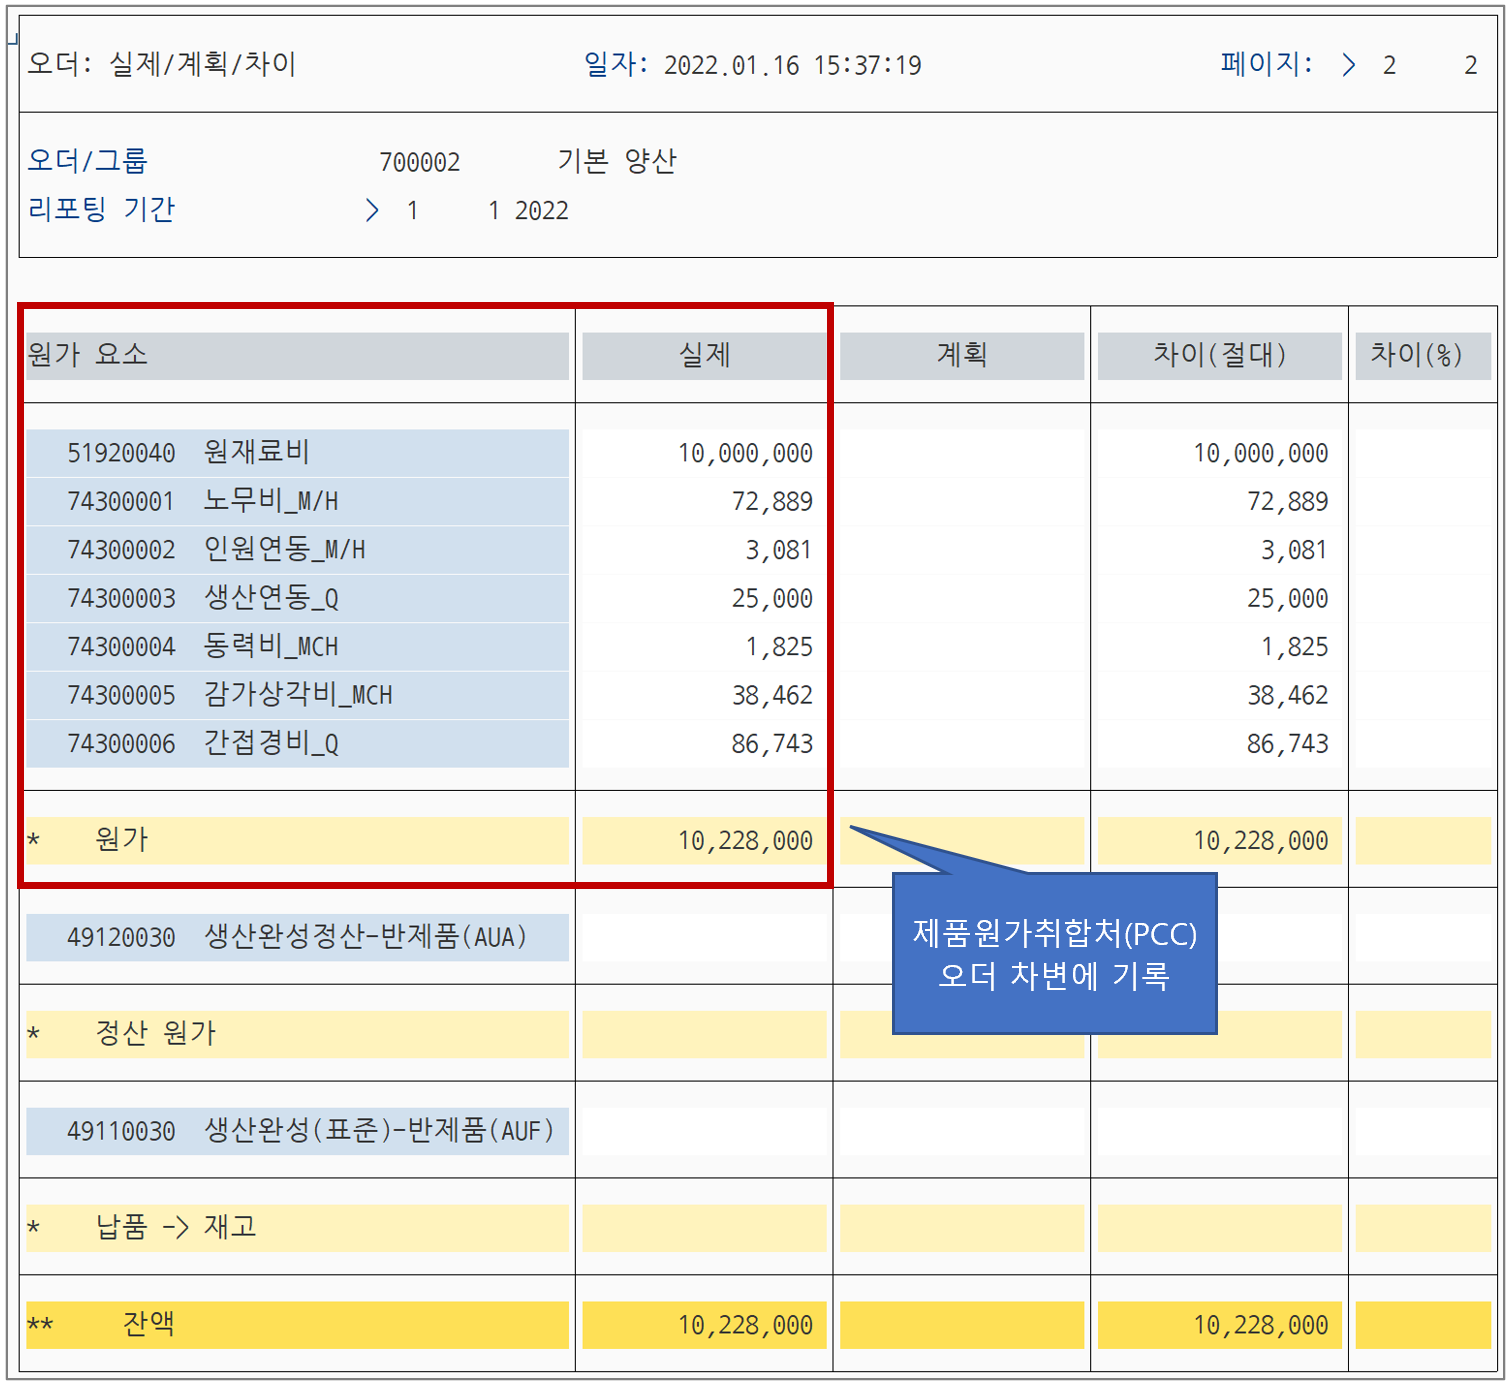Select row 49120030 생산완성정산-반제품(AUA)
Viewport: 1508px width, 1384px height.
click(x=297, y=937)
